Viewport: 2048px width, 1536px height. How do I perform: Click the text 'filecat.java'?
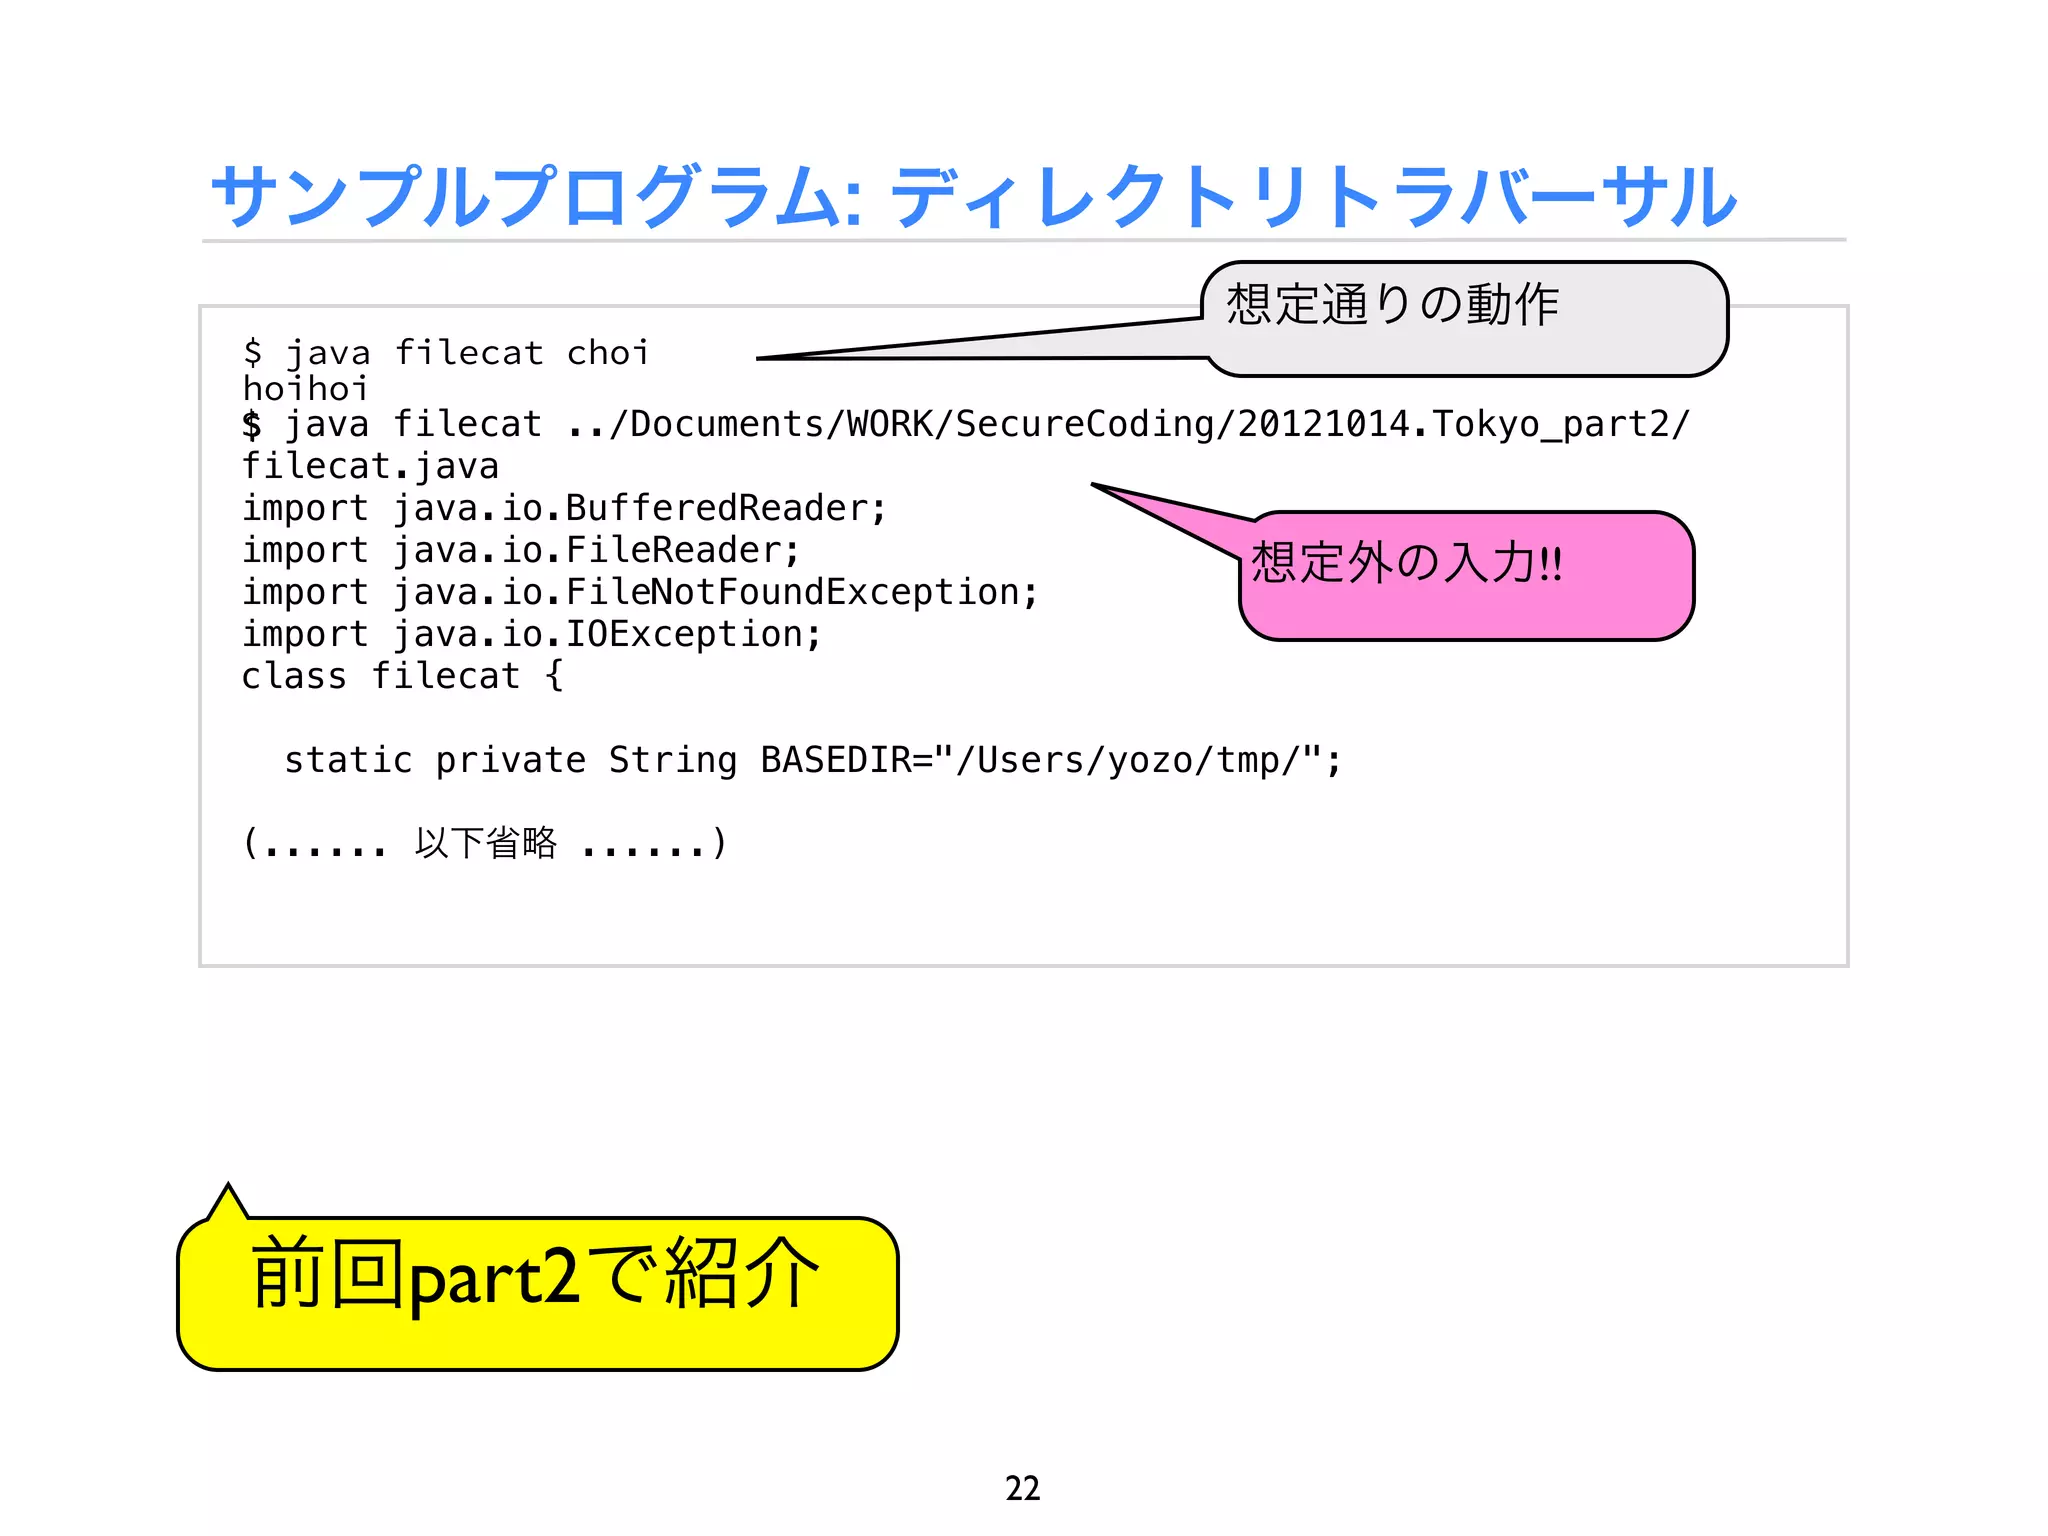[x=370, y=466]
